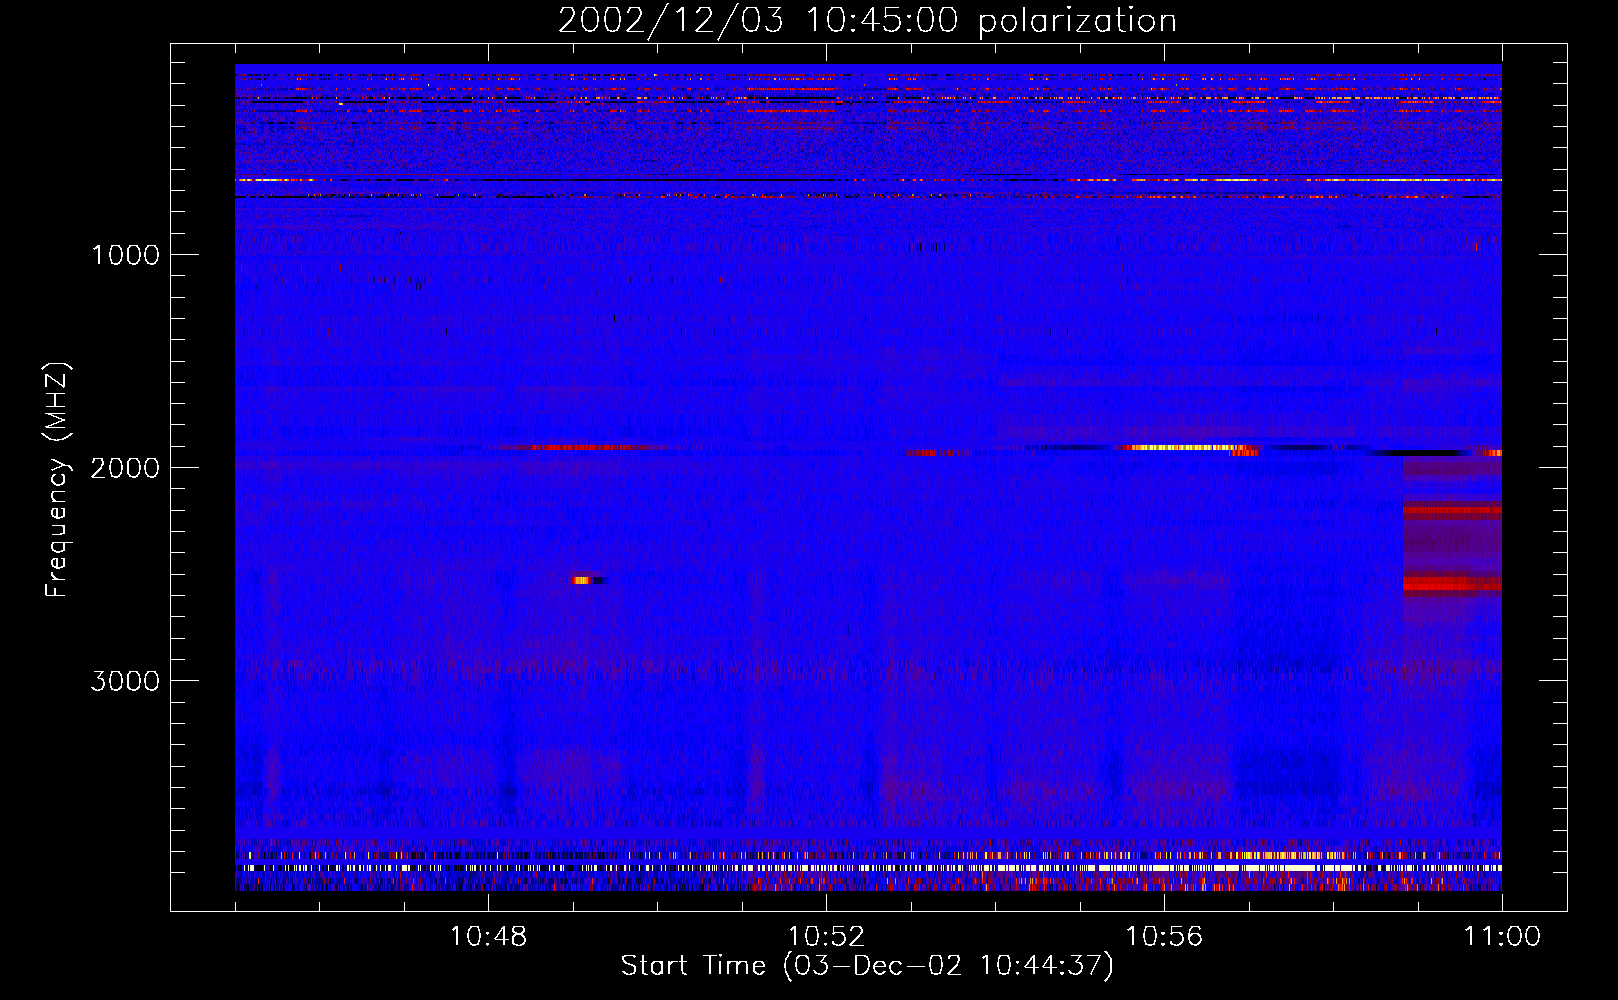1618x1000 pixels.
Task: Click the 11:00 time tick label
Action: 1502,937
